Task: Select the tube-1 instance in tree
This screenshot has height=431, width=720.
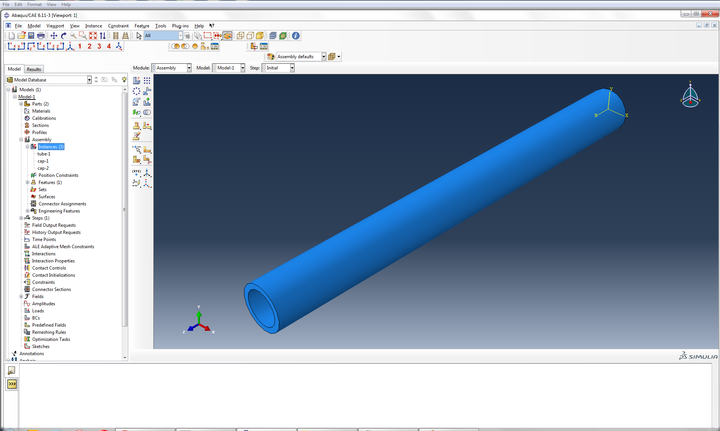Action: (44, 154)
